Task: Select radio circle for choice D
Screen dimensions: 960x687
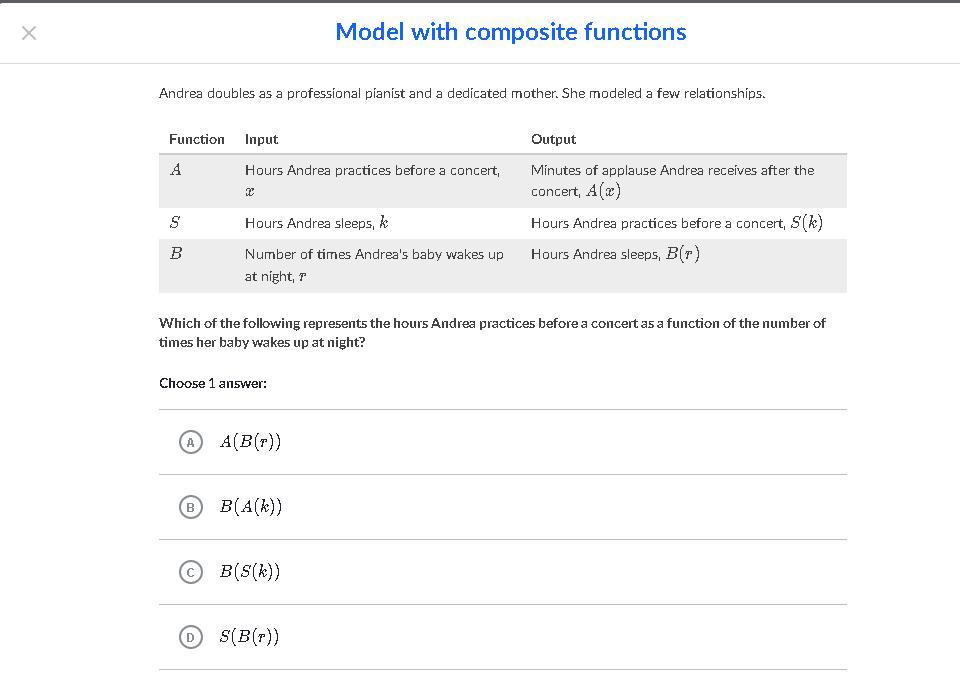Action: tap(190, 637)
